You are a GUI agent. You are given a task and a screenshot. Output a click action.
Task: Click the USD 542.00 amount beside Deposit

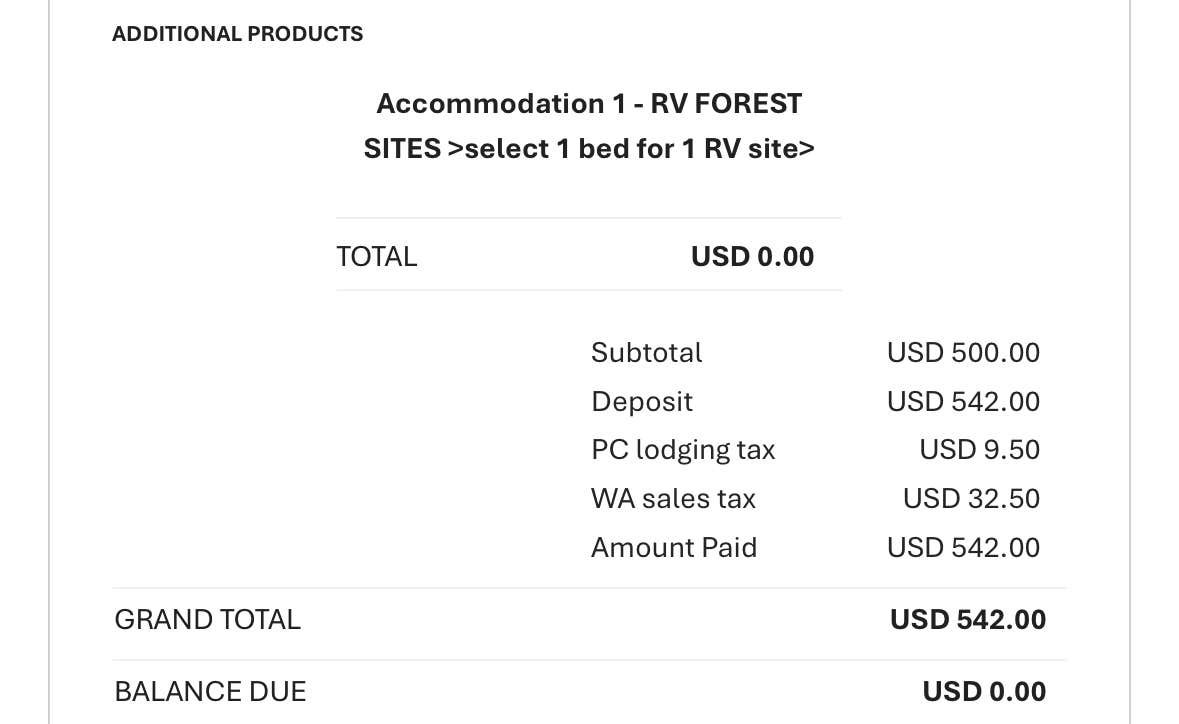tap(963, 402)
